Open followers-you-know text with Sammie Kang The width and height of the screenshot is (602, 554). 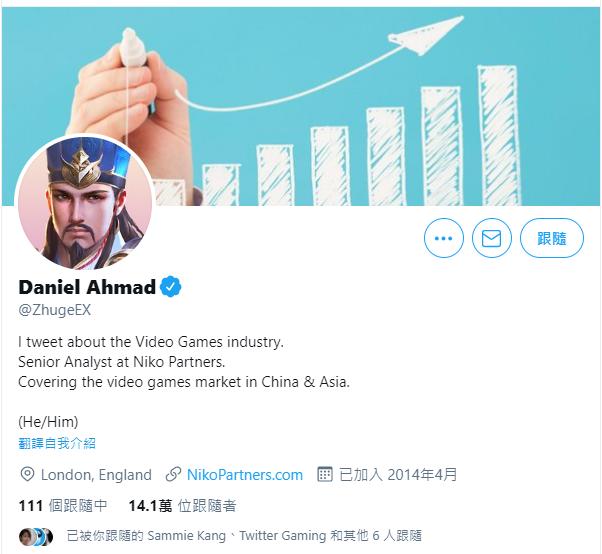244,536
